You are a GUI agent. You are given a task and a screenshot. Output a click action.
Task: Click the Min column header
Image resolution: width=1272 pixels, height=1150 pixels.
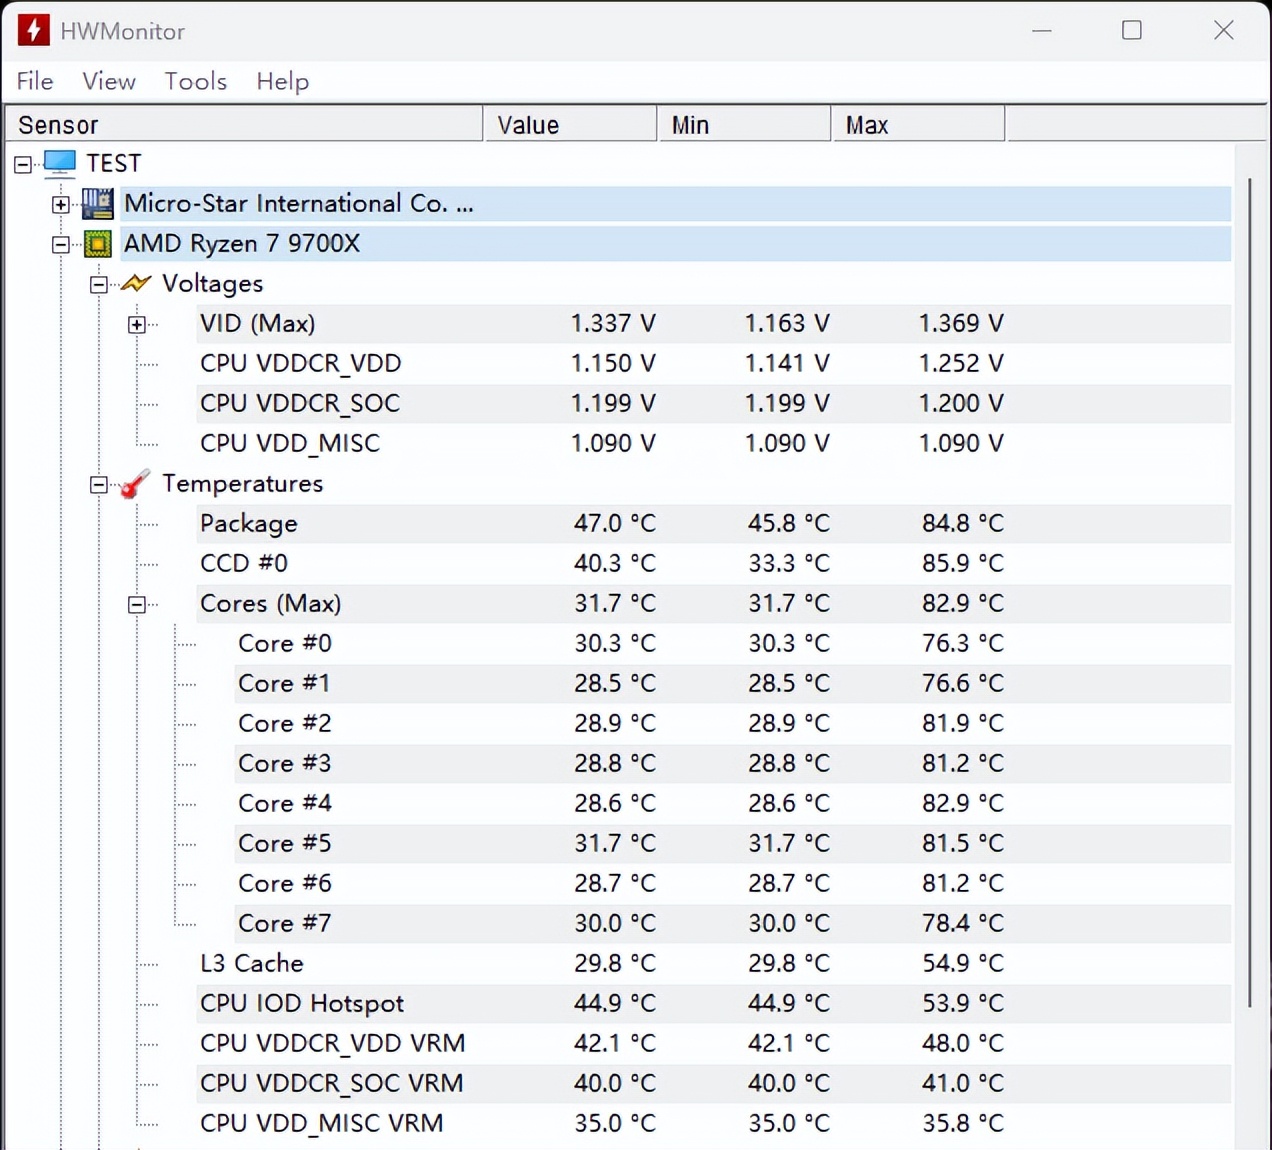point(745,124)
